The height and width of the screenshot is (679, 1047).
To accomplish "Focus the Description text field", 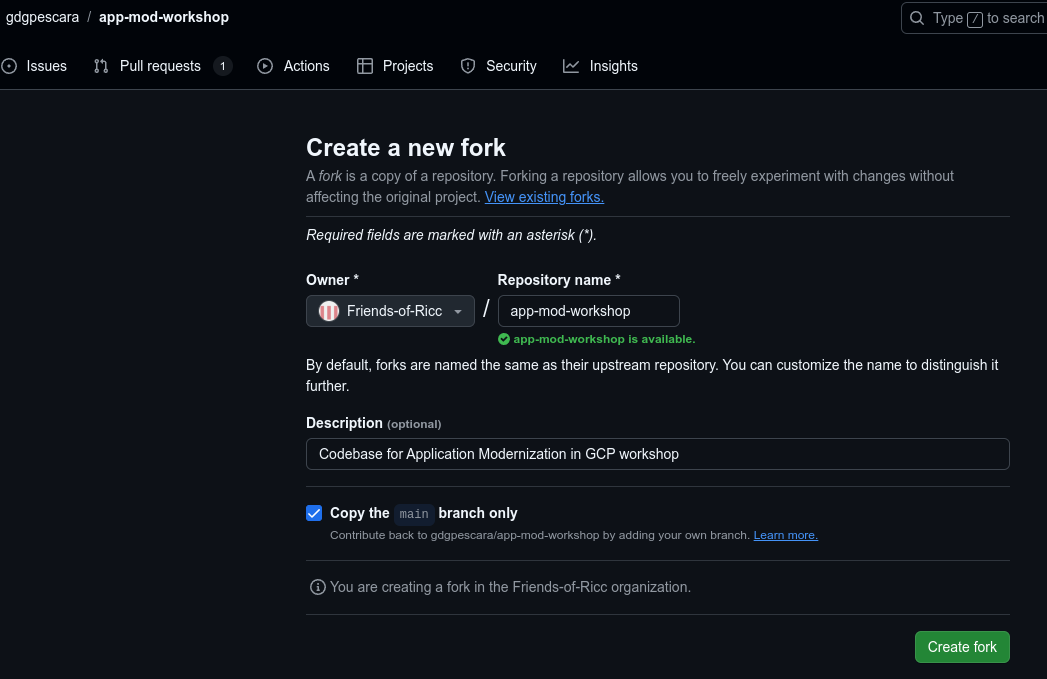I will point(657,454).
